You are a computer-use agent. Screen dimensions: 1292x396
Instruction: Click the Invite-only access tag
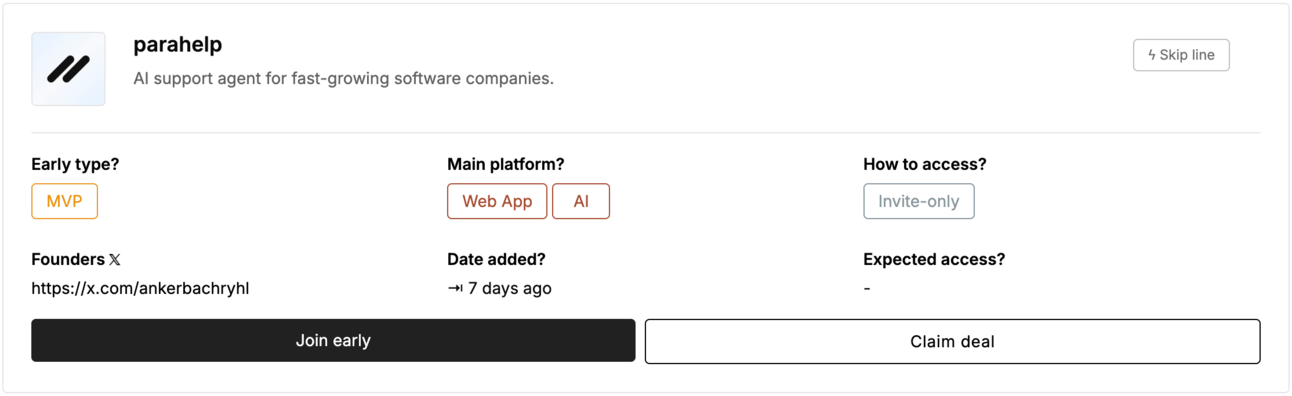point(919,201)
